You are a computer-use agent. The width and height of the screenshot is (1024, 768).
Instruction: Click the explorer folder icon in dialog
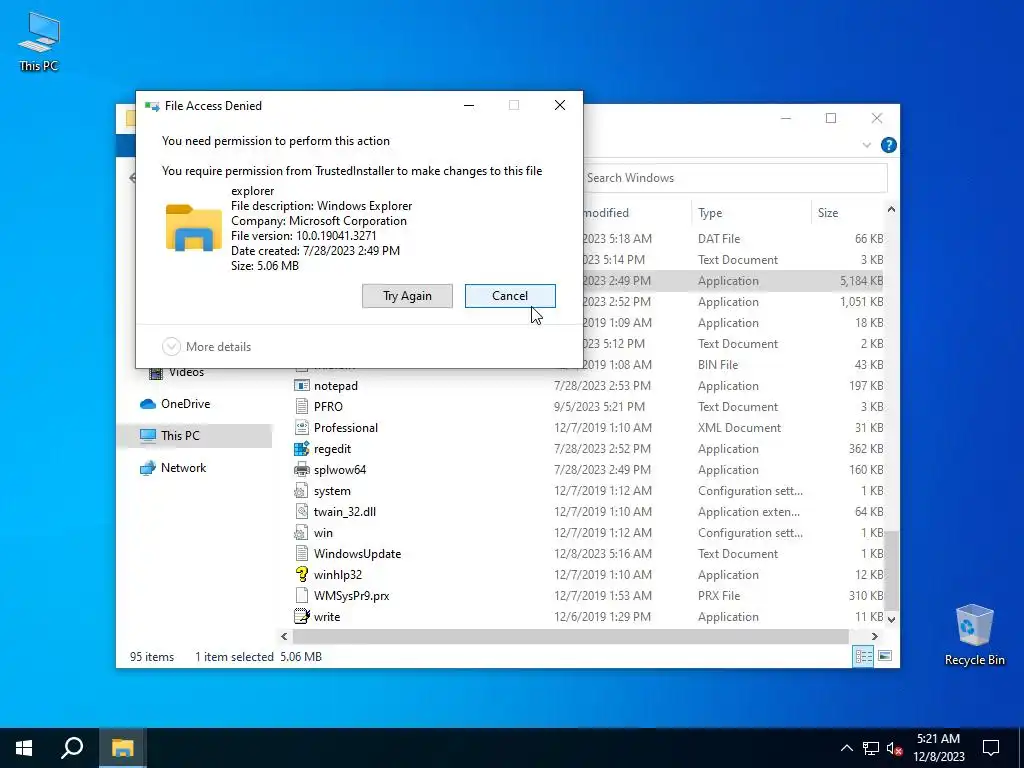click(x=193, y=227)
